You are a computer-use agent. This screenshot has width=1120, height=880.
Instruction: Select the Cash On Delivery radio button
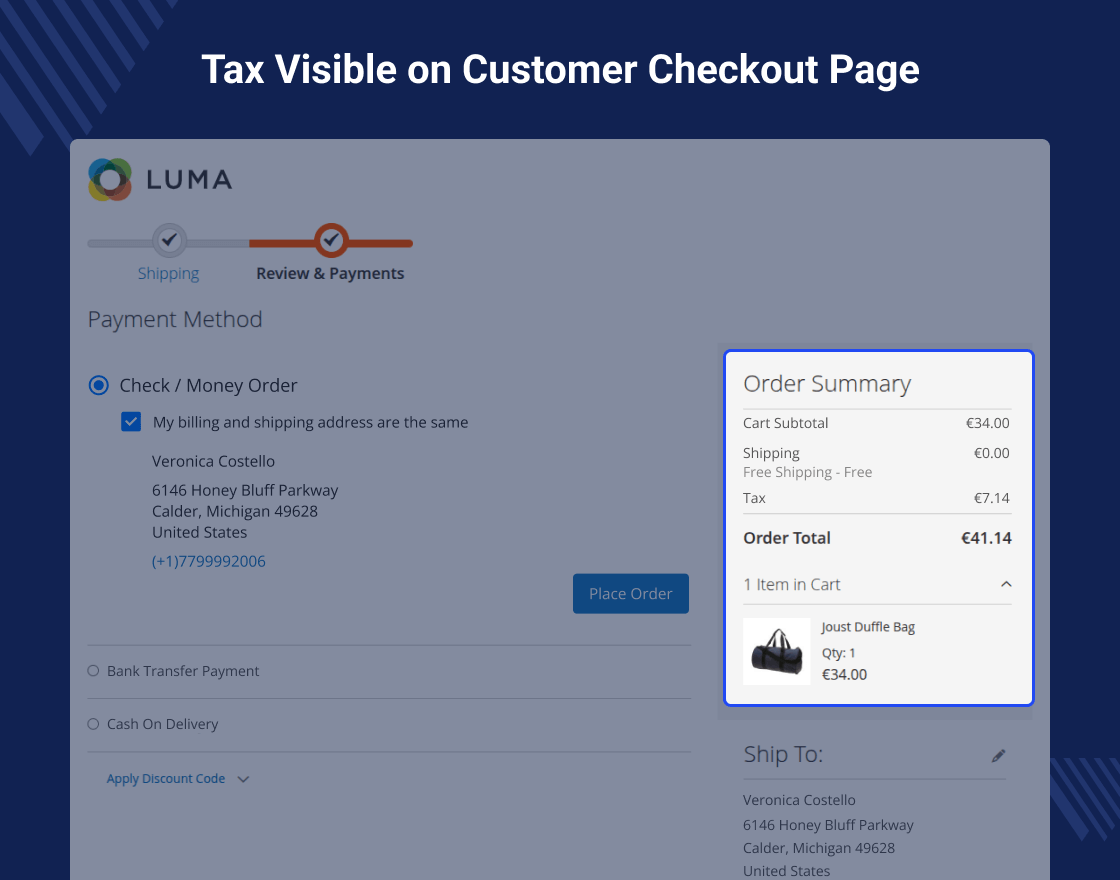tap(93, 724)
